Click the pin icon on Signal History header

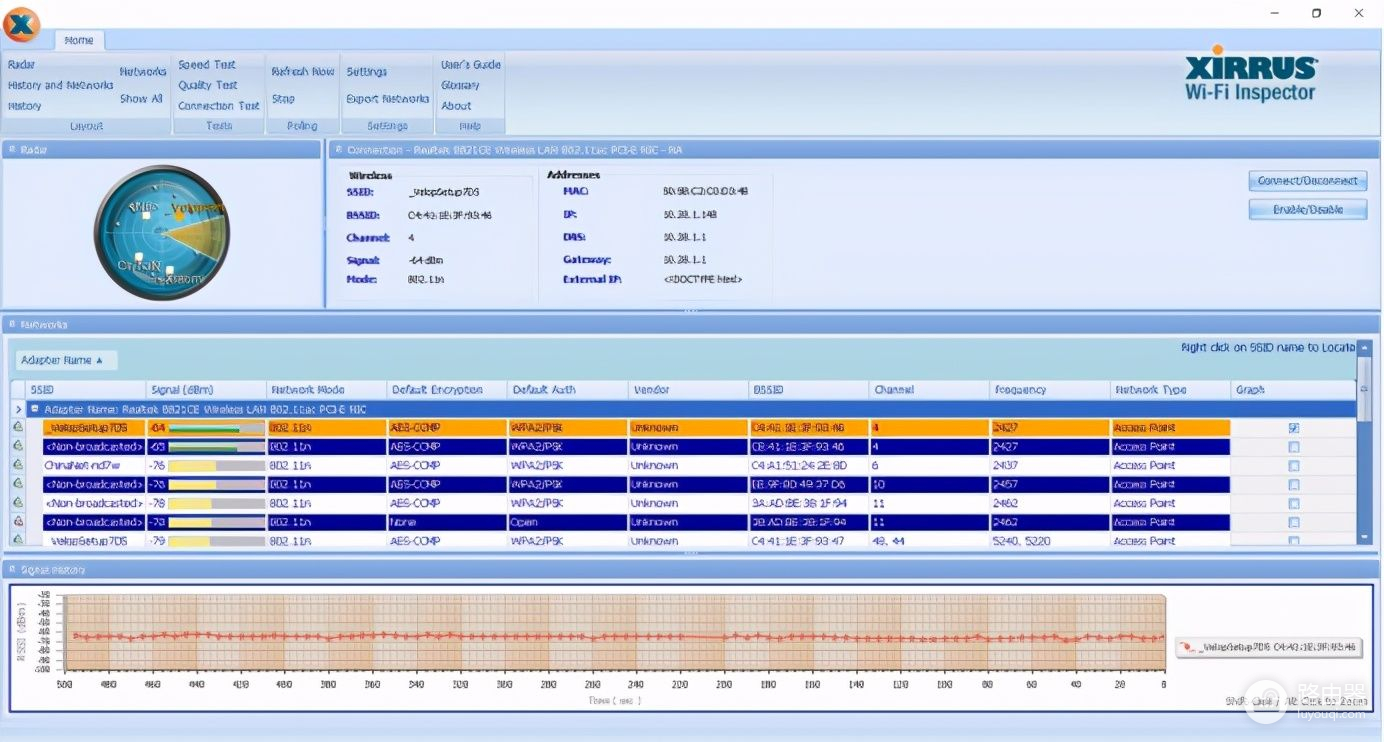pyautogui.click(x=11, y=570)
